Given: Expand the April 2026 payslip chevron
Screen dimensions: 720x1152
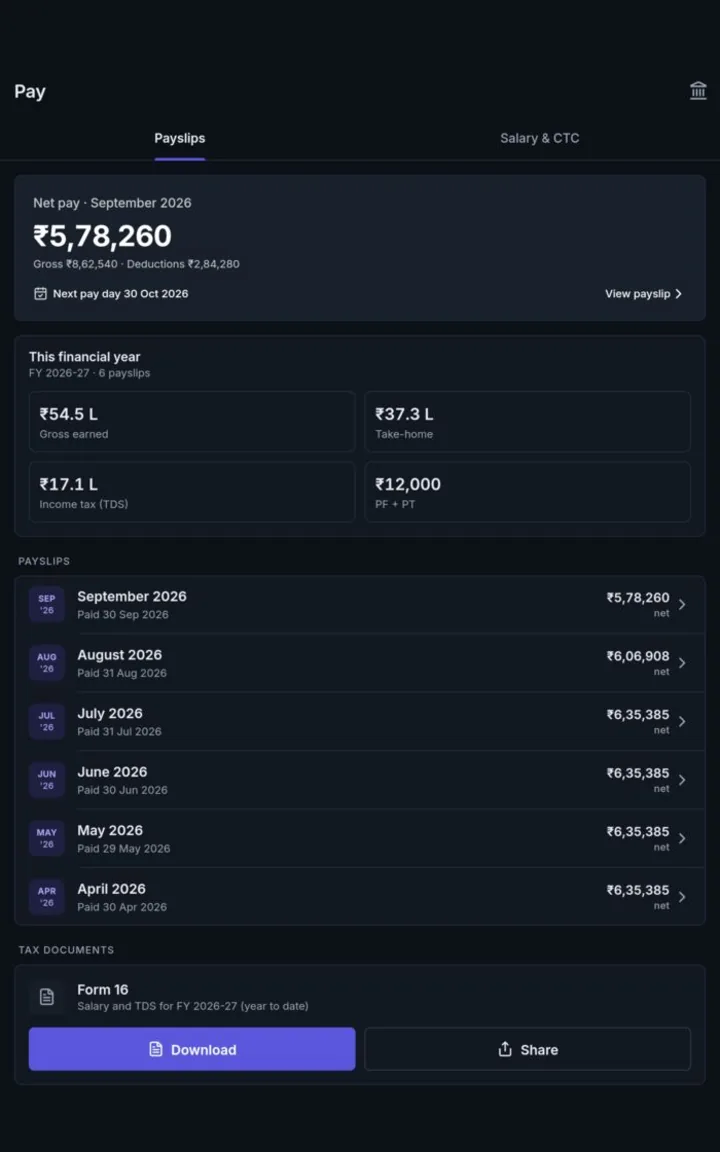Looking at the screenshot, I should coord(682,897).
